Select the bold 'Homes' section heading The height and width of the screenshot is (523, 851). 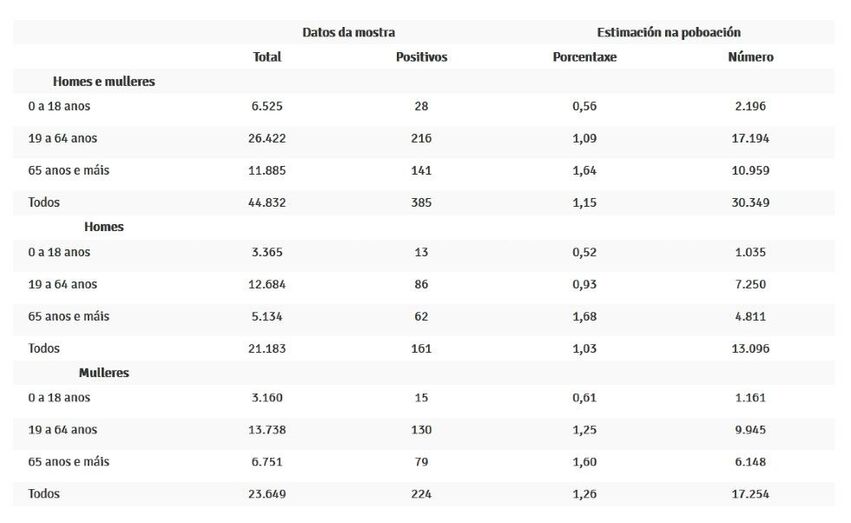point(104,227)
